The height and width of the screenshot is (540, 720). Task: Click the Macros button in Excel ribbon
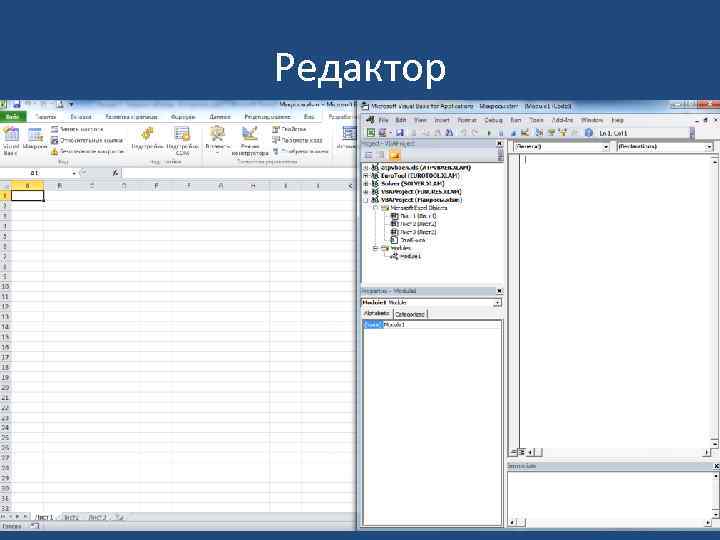[x=35, y=139]
